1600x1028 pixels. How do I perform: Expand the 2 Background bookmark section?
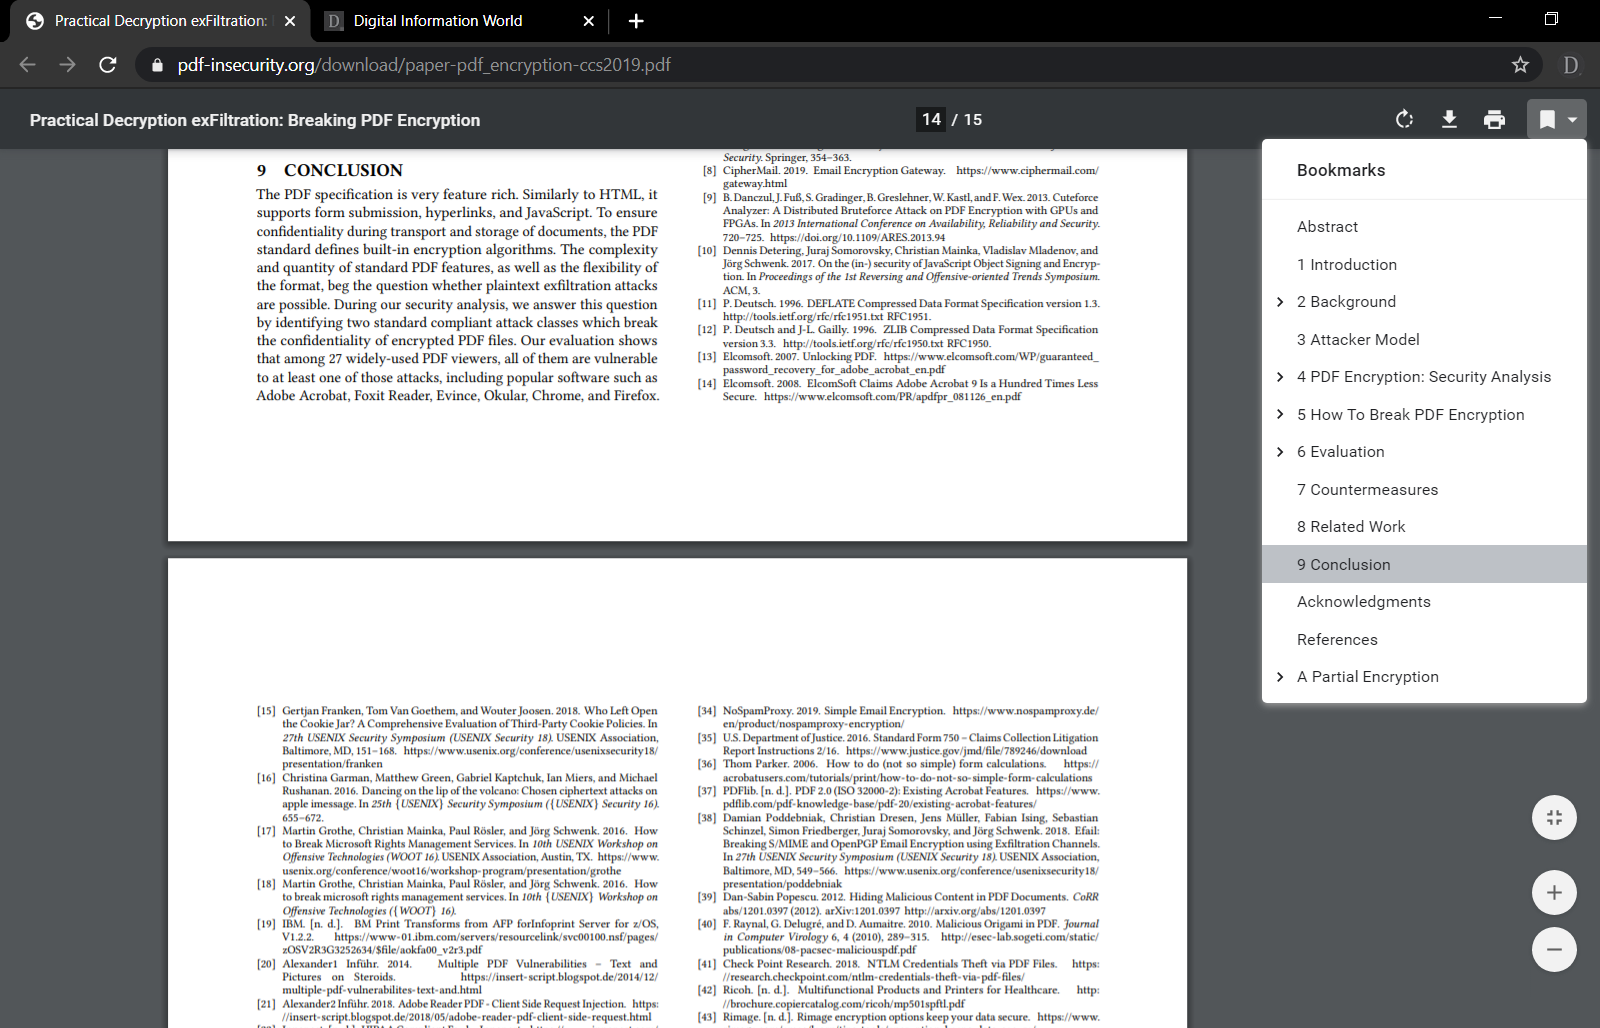coord(1280,301)
